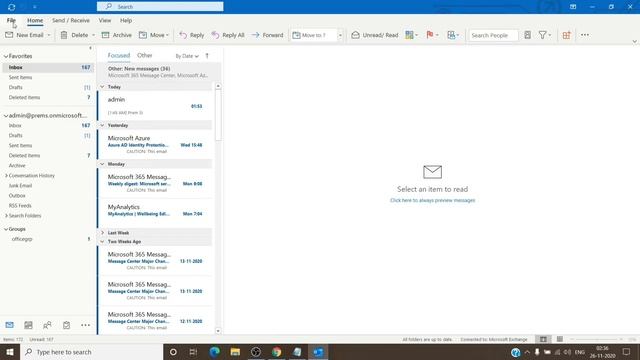Open the Move menu in ribbon
Screen dimensions: 640x360
pos(153,35)
